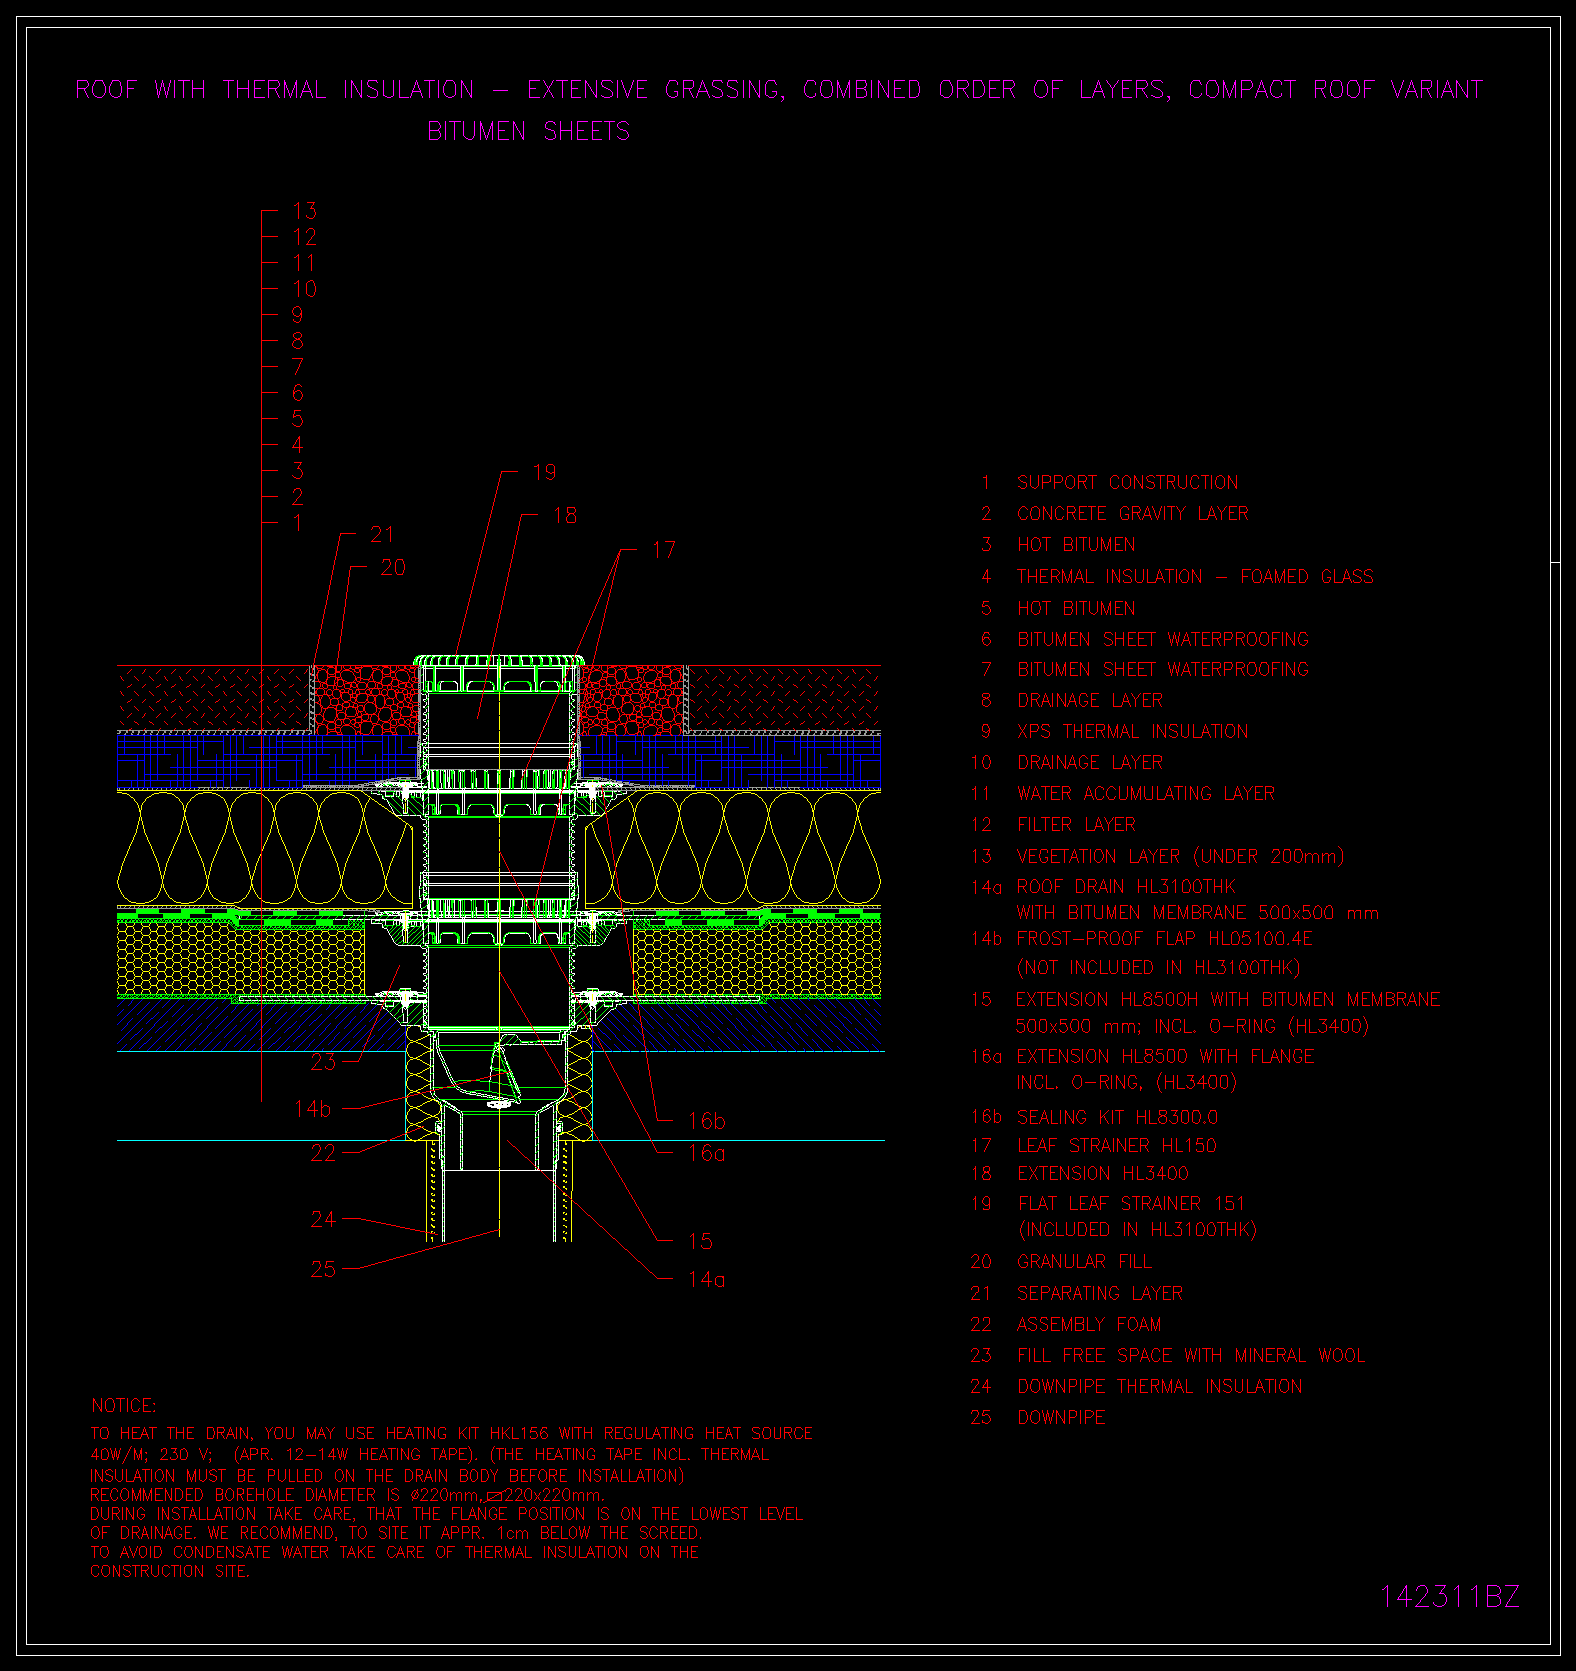Select legend entry 'THERMAL INSULATION – FOAMED GLASS'
Screen dimensions: 1576x1671
point(1194,577)
